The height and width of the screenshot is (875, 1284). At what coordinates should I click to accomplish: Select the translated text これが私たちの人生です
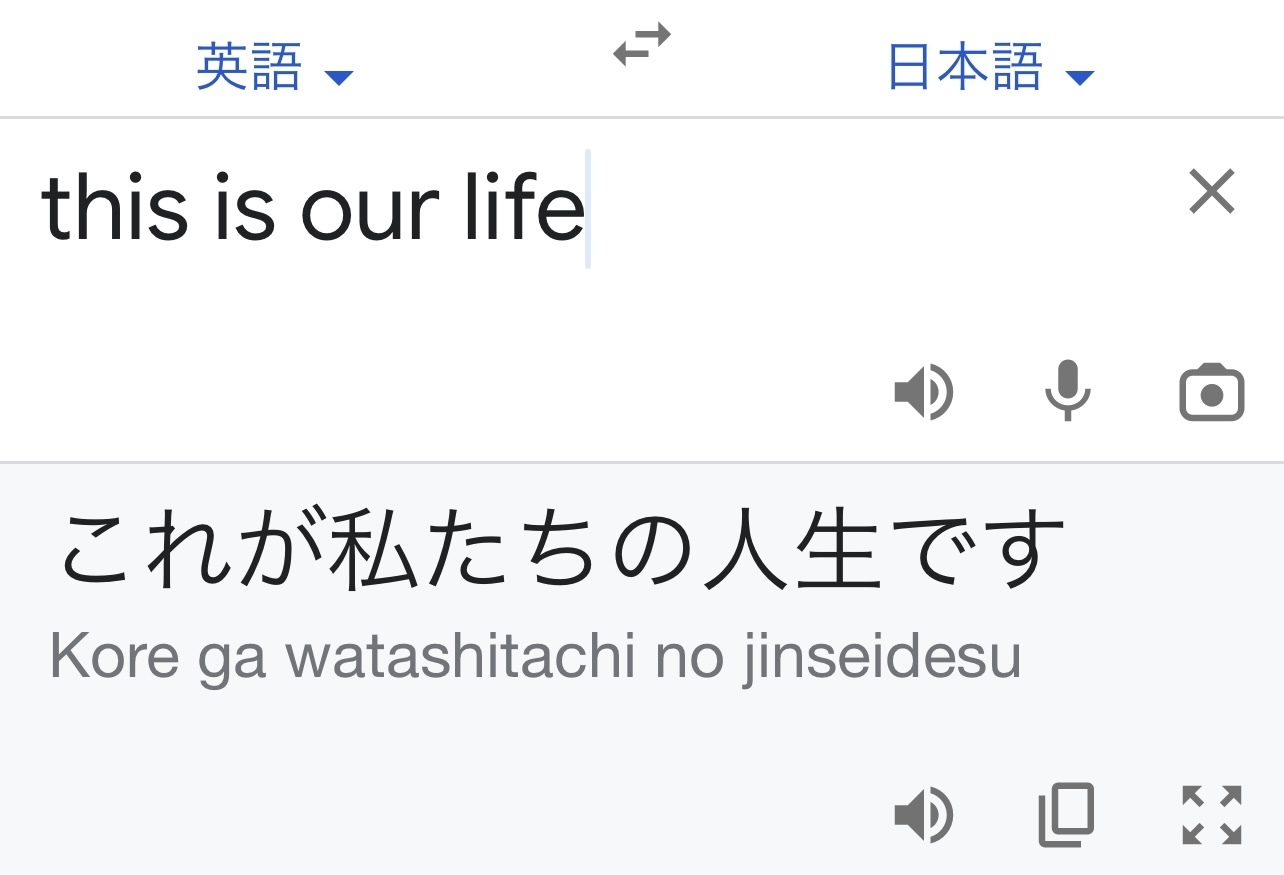pyautogui.click(x=562, y=550)
